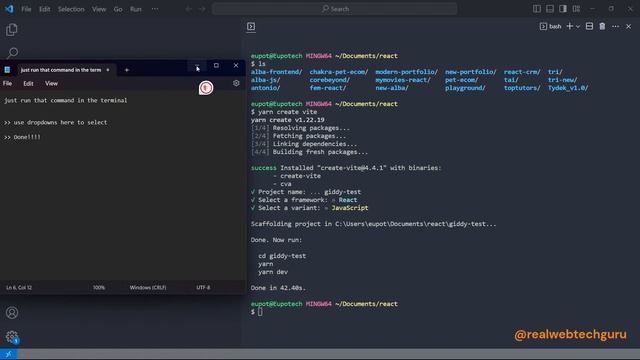Select the bash terminal profile

tap(551, 27)
